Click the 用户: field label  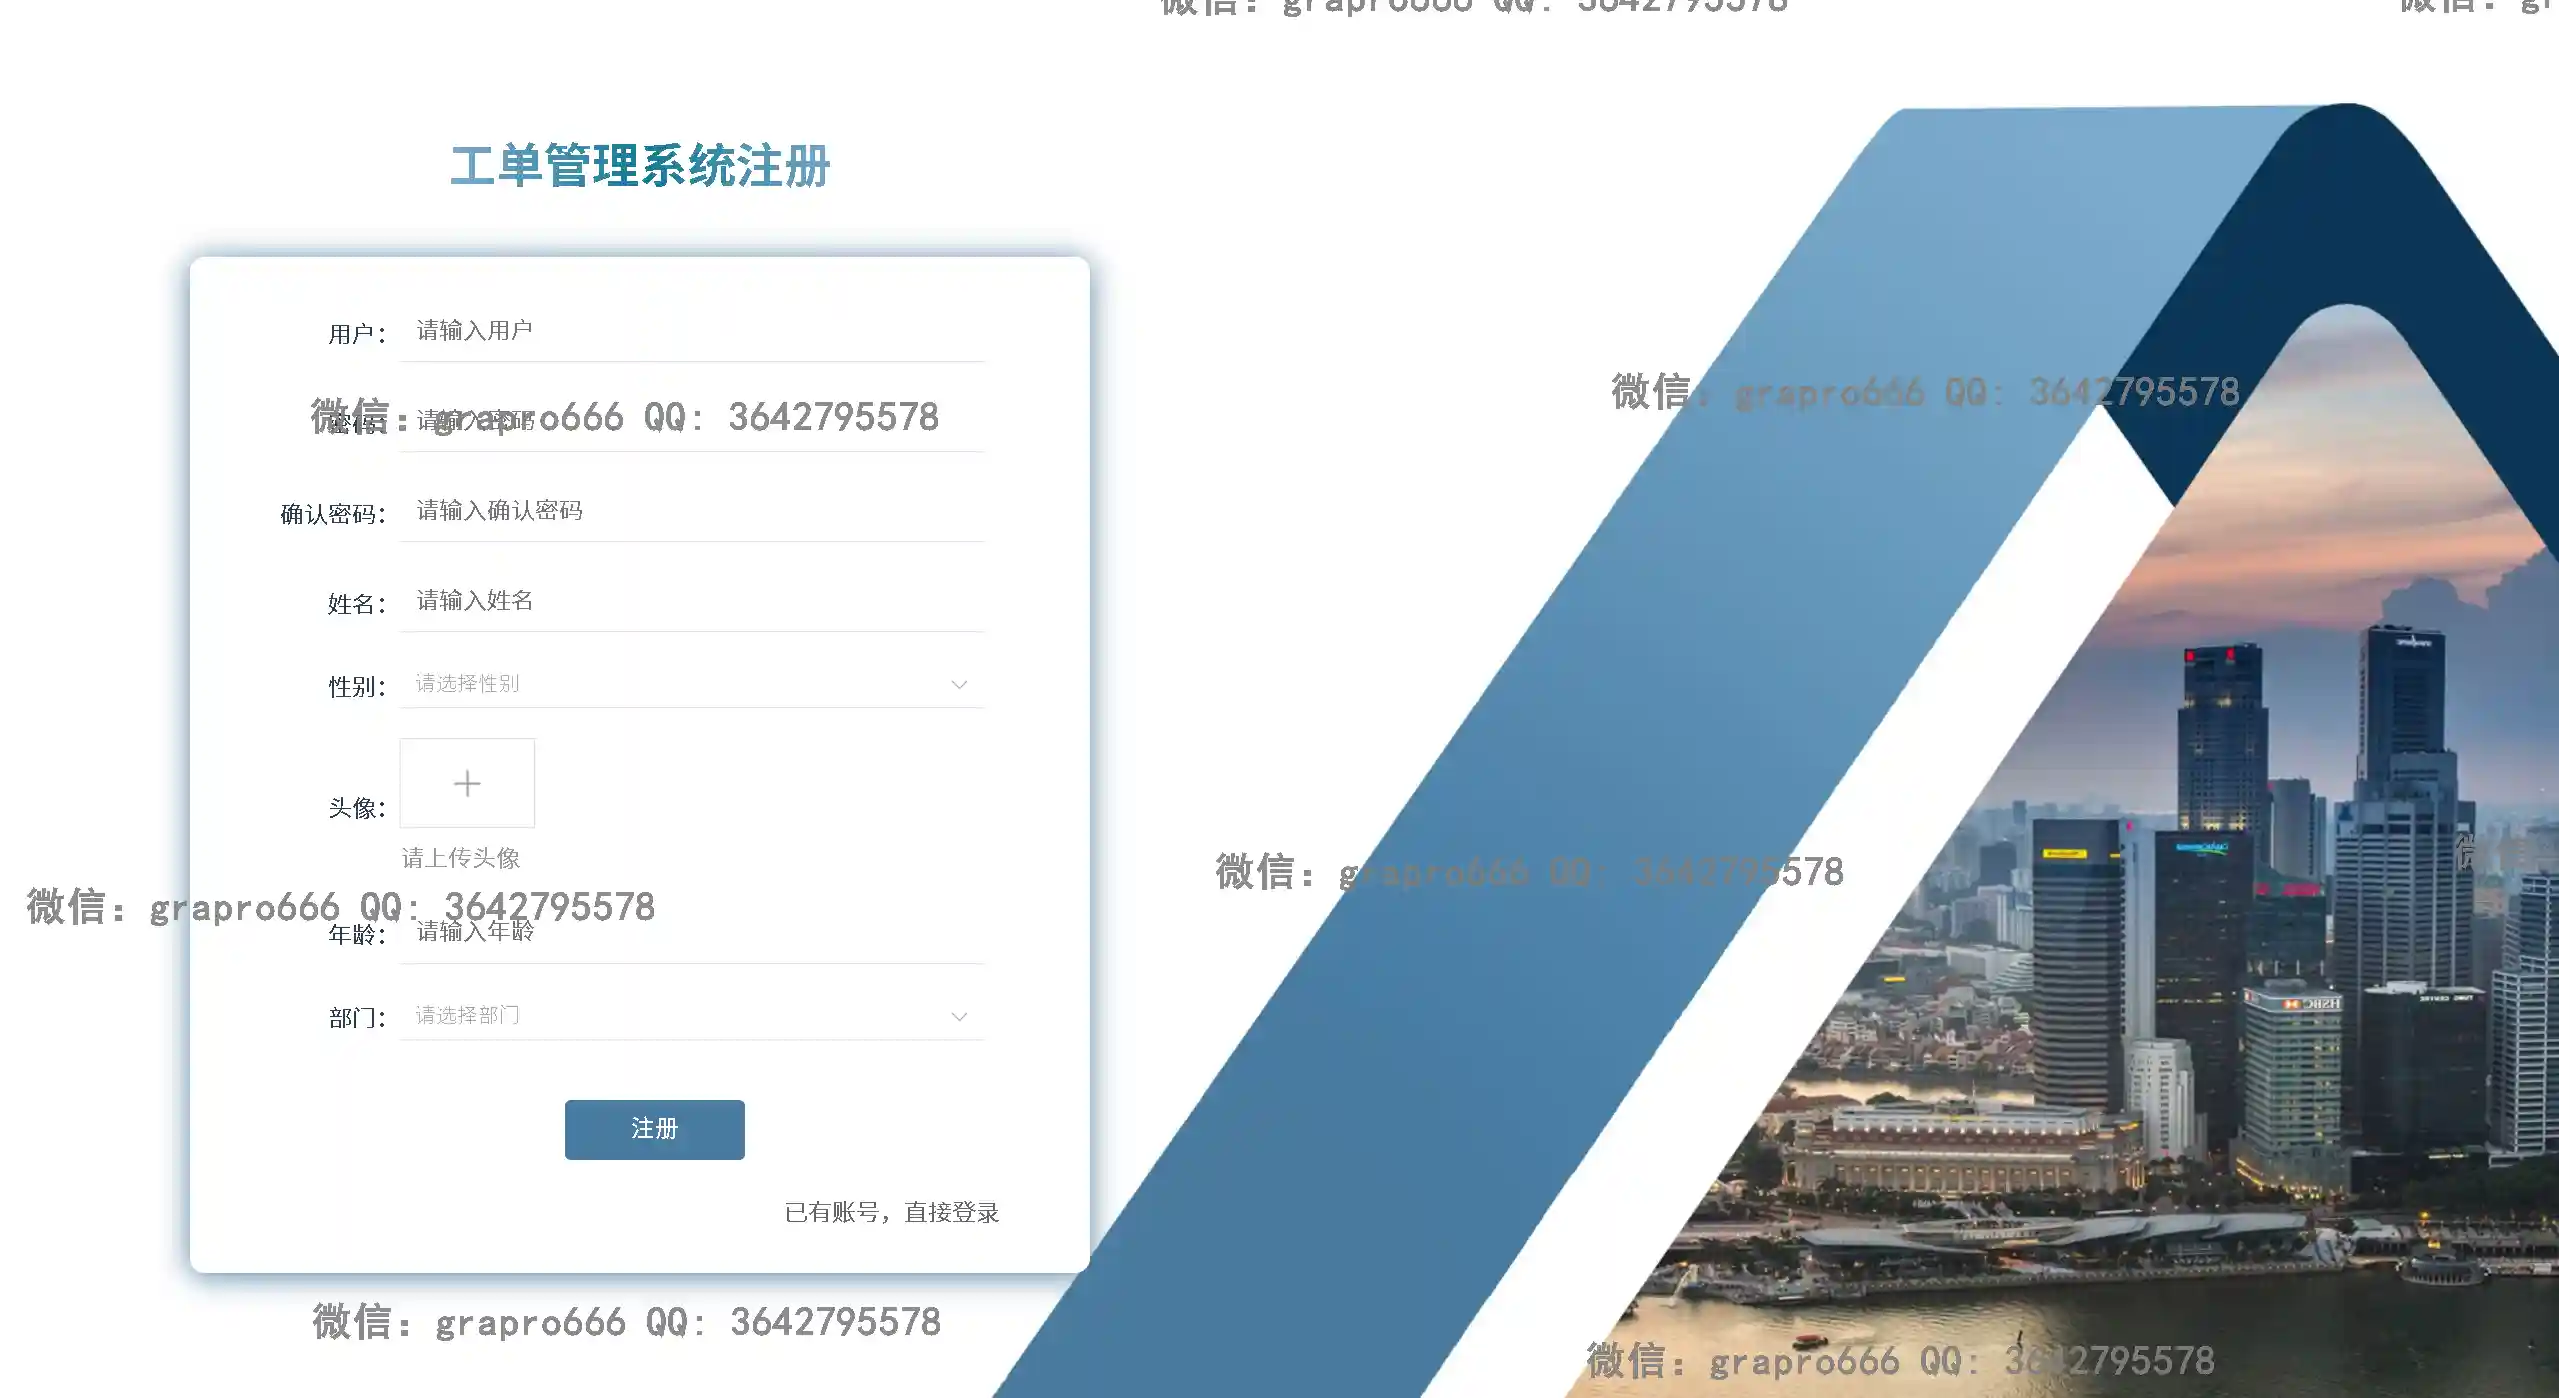pyautogui.click(x=356, y=334)
